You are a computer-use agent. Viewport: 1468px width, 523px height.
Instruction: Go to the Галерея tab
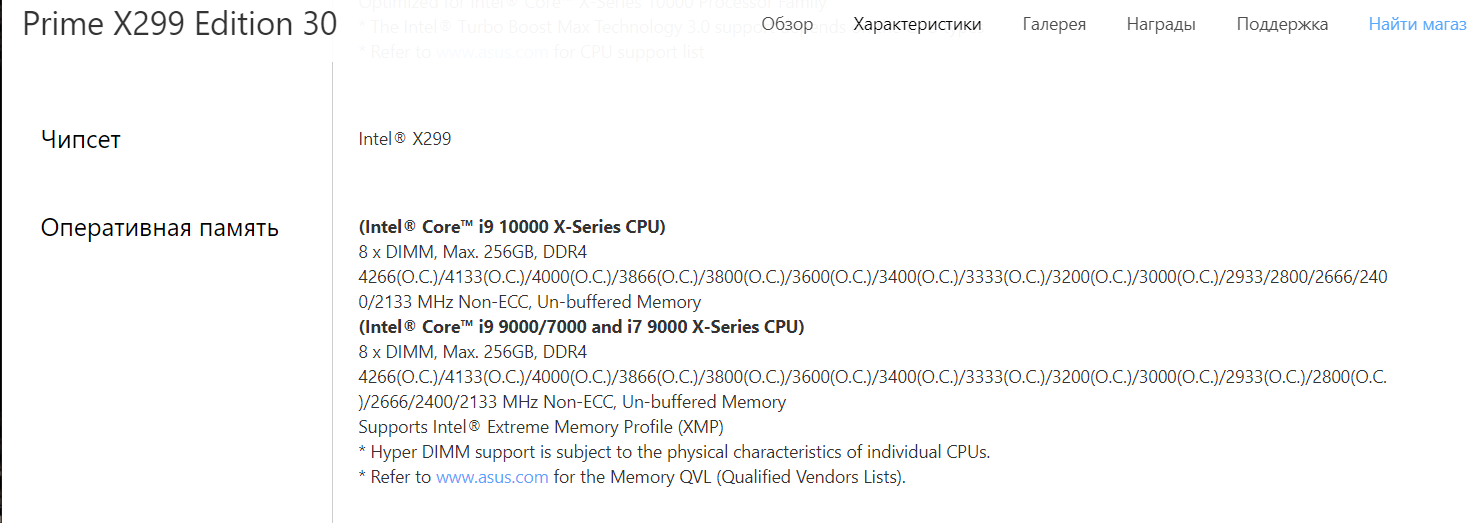(x=1054, y=24)
